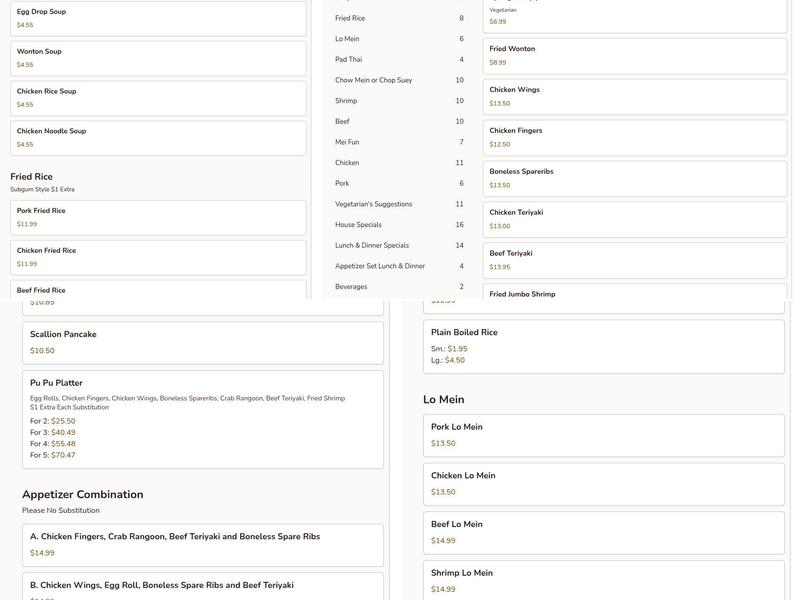Jump to Pad Thai category
The height and width of the screenshot is (600, 800).
(x=399, y=60)
